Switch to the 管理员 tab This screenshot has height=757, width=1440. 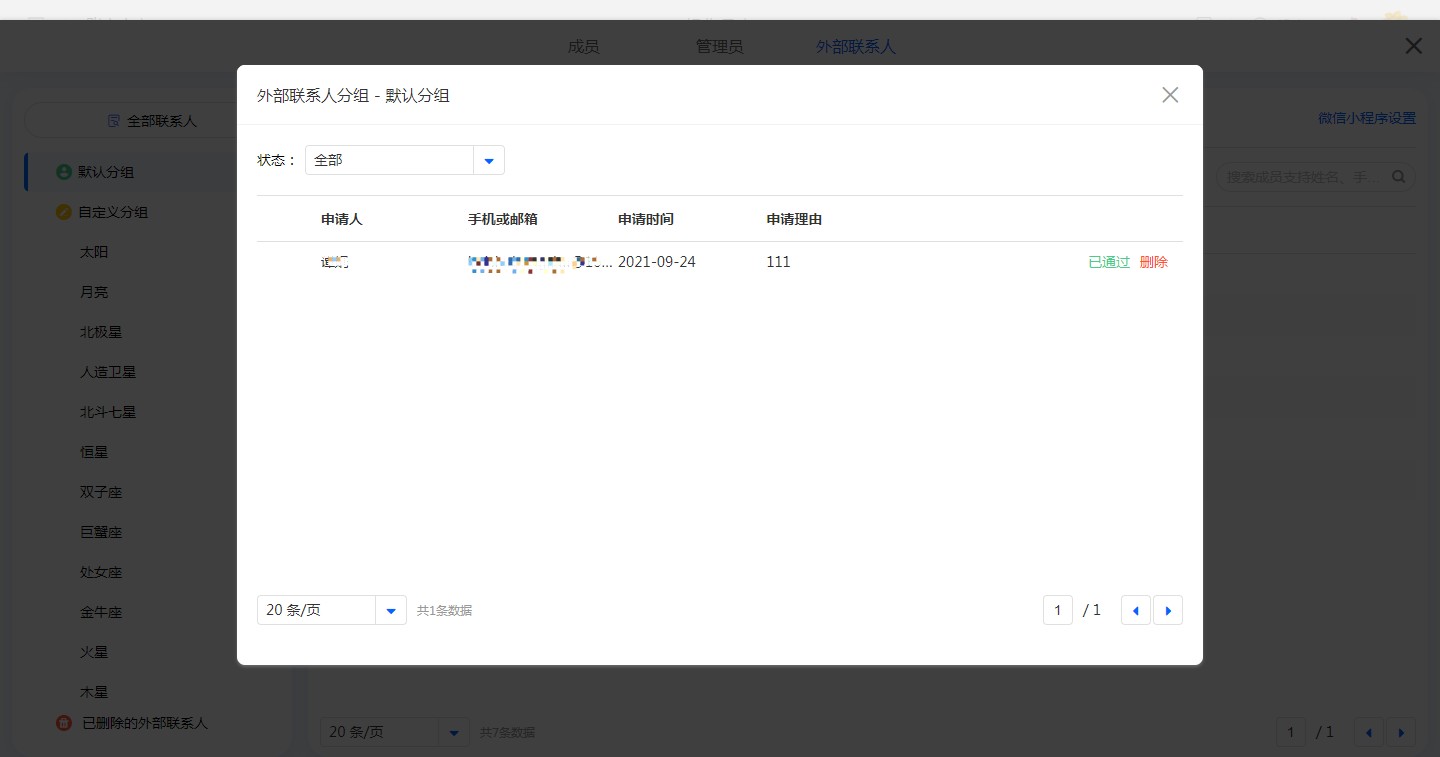click(719, 47)
